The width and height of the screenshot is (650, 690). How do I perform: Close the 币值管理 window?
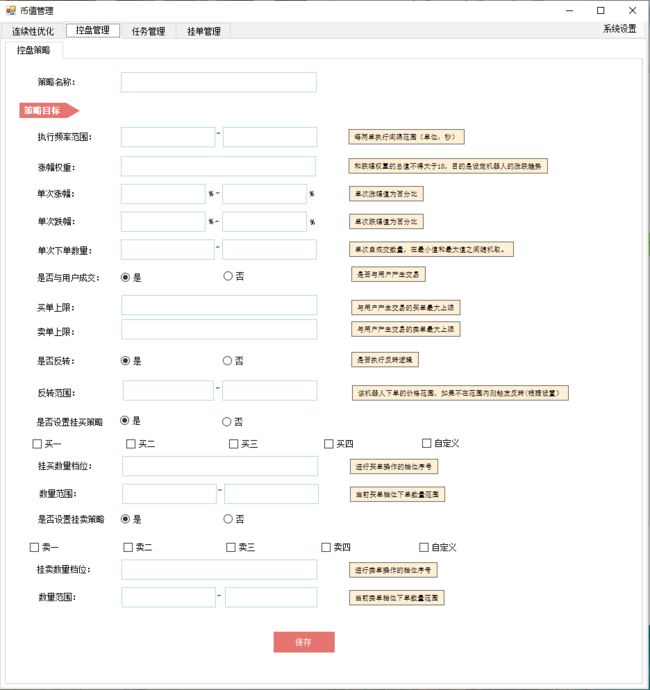coord(632,11)
